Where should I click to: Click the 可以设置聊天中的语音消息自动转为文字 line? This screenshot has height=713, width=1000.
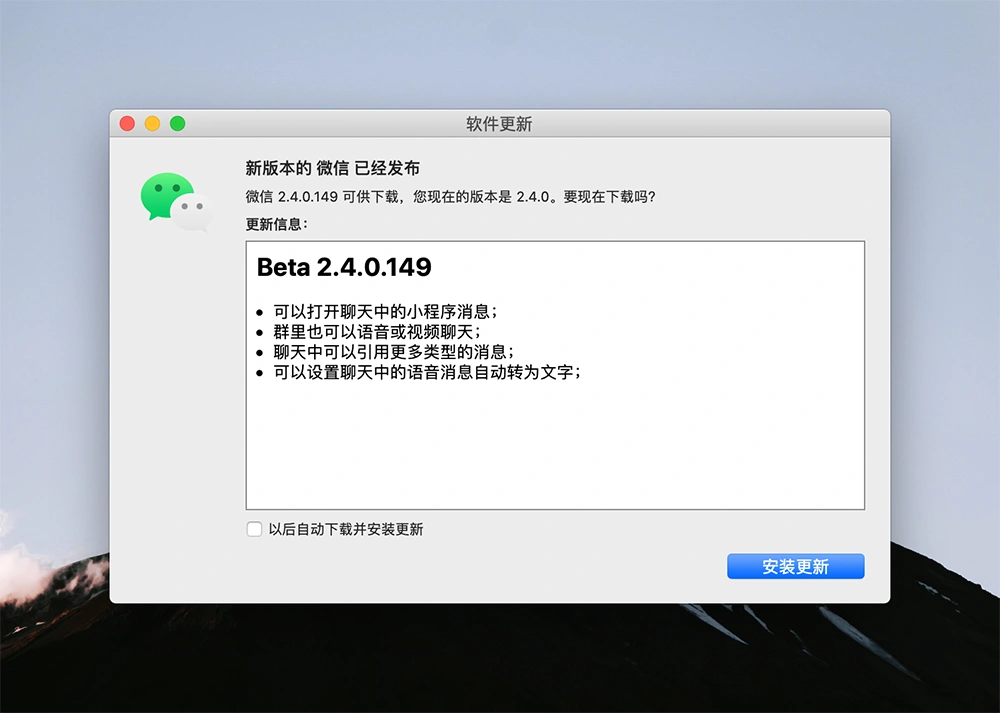(x=427, y=372)
